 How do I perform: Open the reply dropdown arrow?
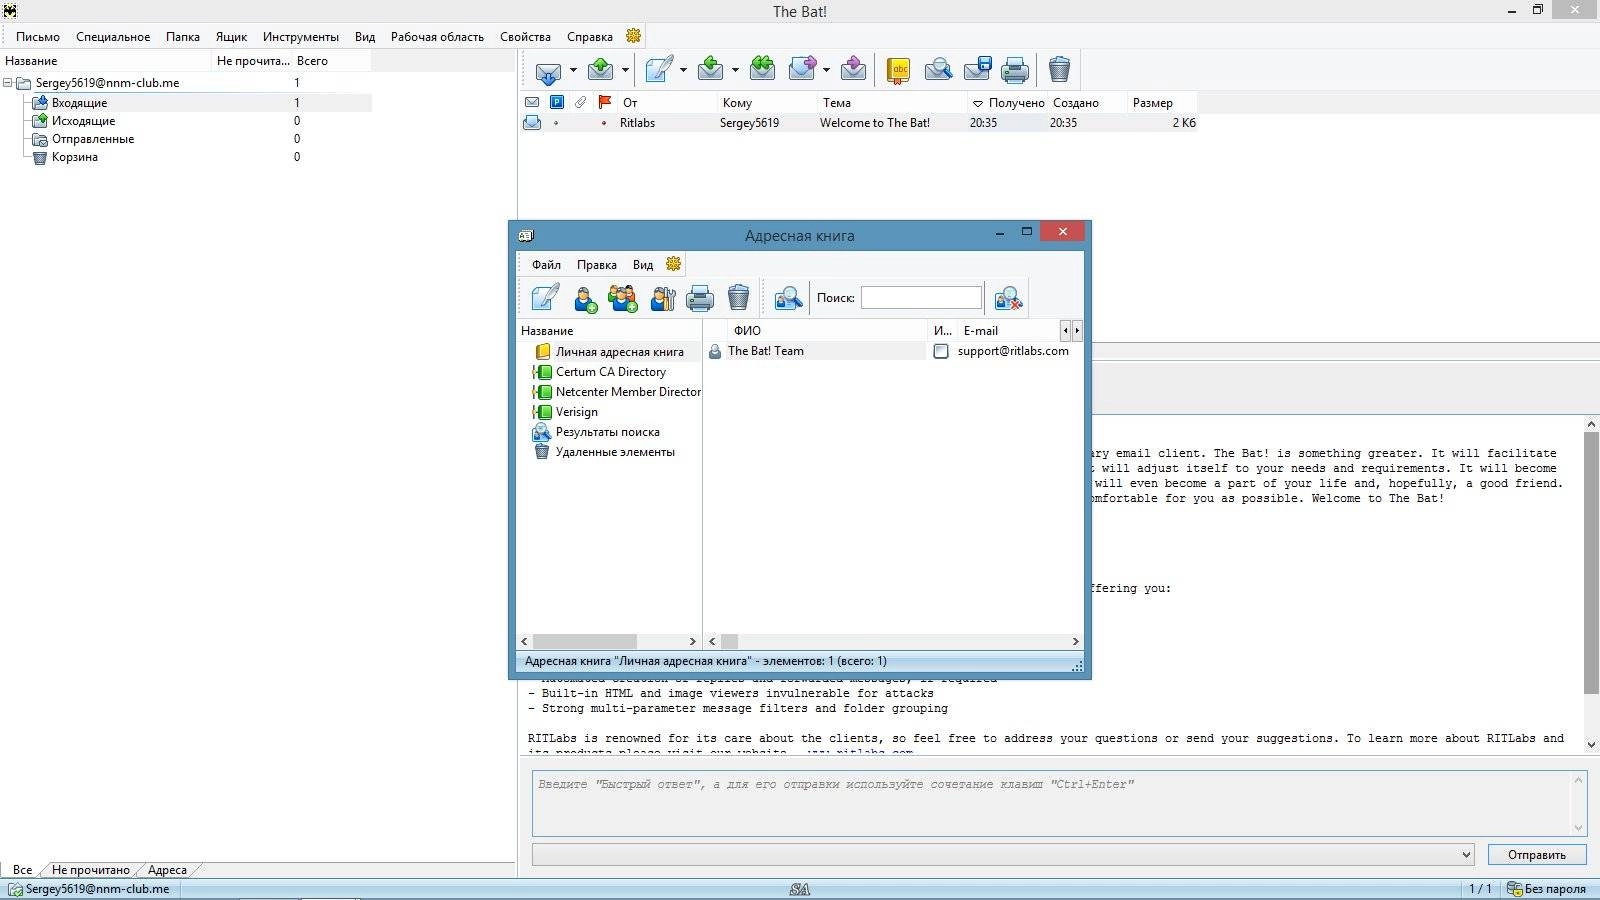(x=735, y=70)
